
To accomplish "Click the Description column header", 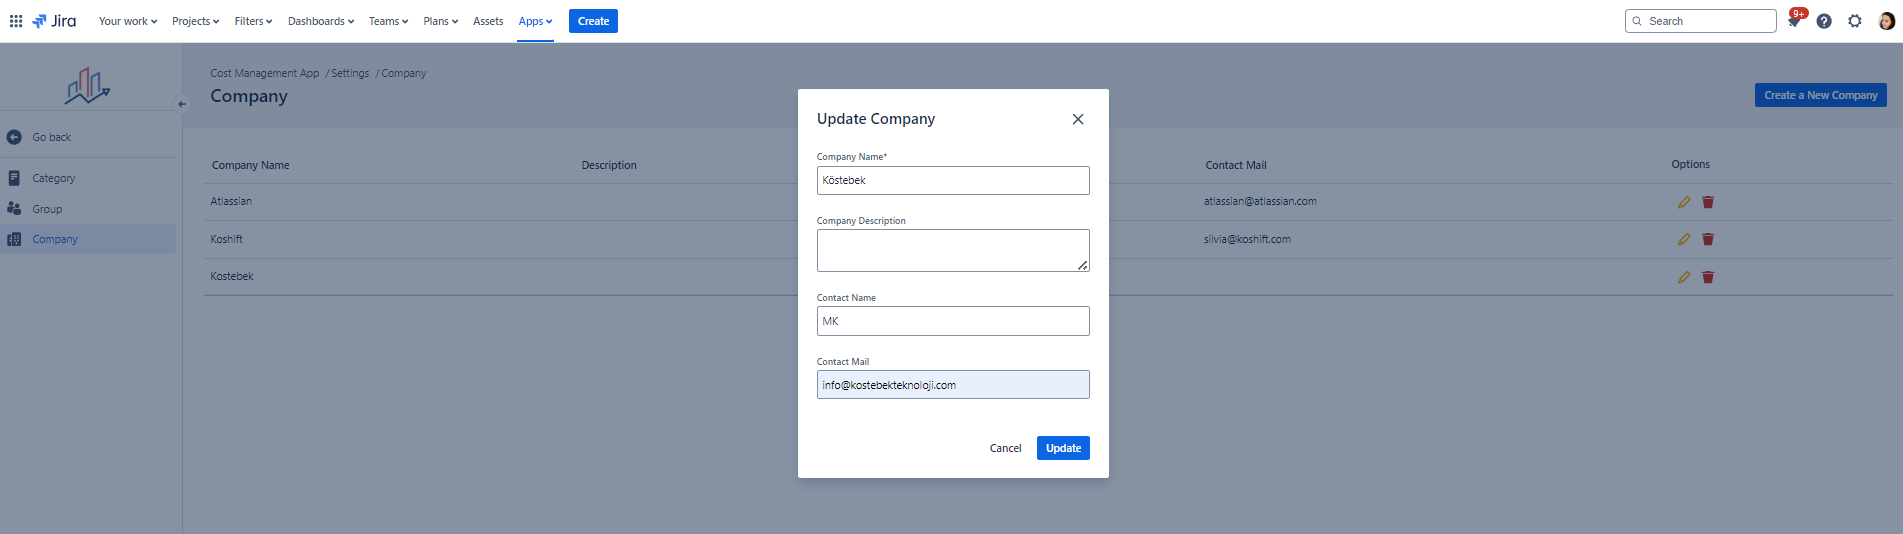I will (x=609, y=165).
